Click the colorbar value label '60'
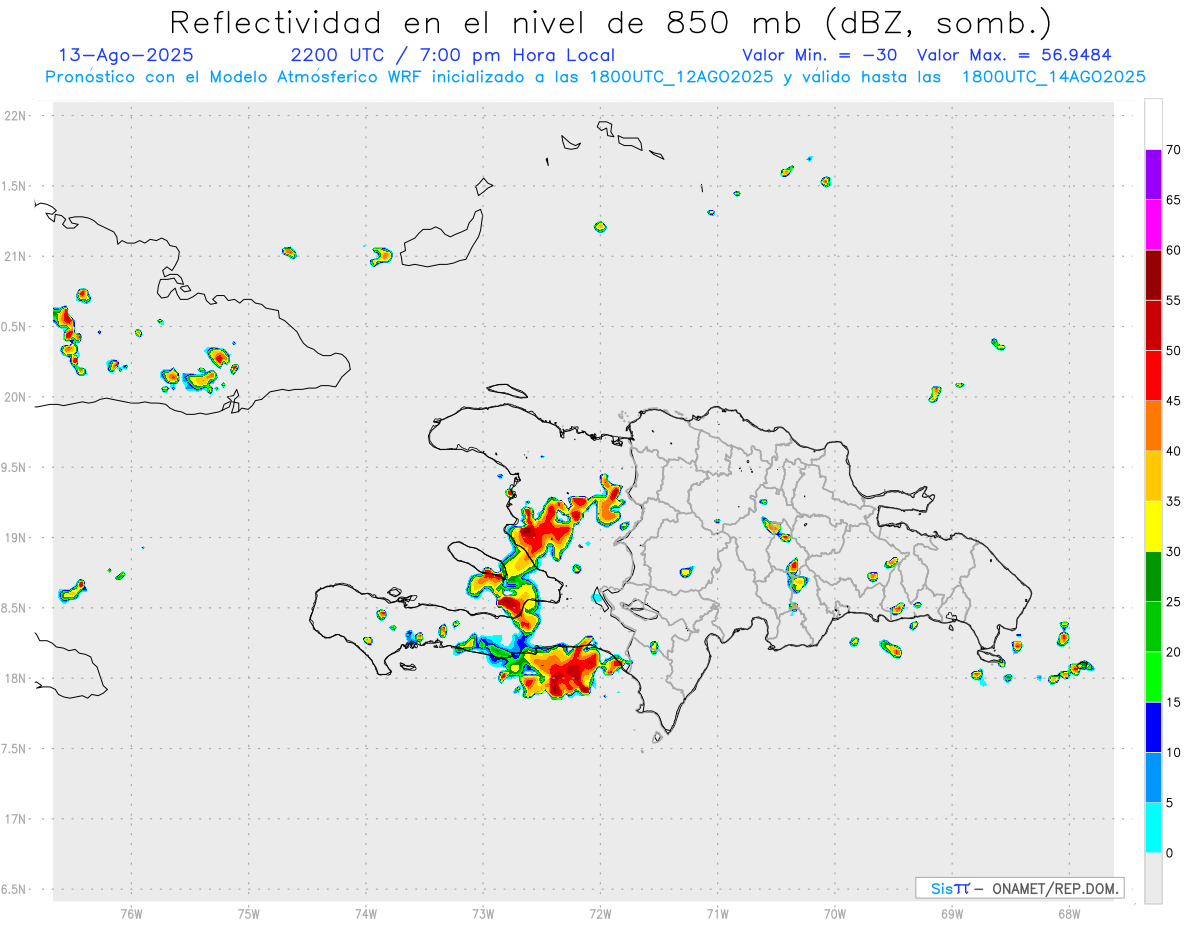 [x=1174, y=250]
